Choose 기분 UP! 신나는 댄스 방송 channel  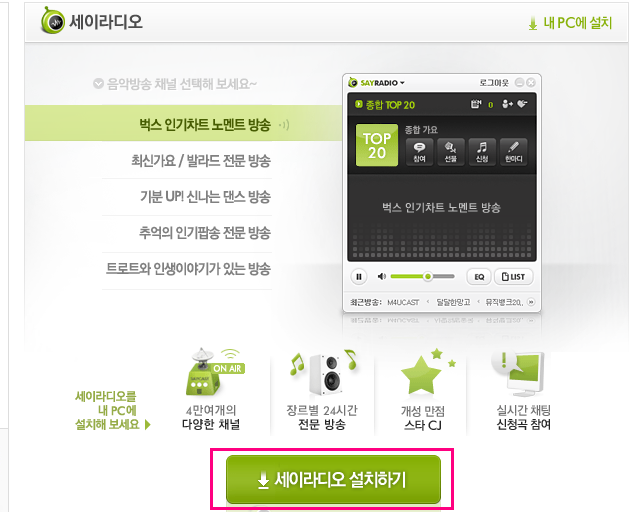[x=205, y=197]
